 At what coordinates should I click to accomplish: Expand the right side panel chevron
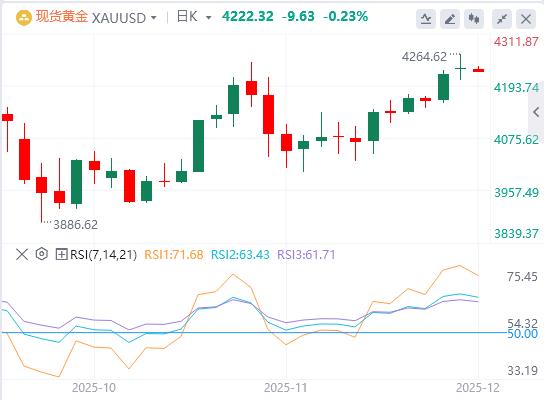536,112
